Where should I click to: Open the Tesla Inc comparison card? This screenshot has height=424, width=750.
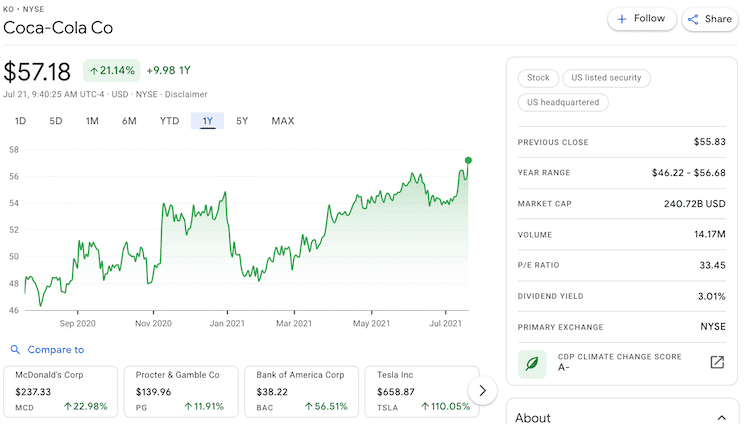tap(422, 391)
